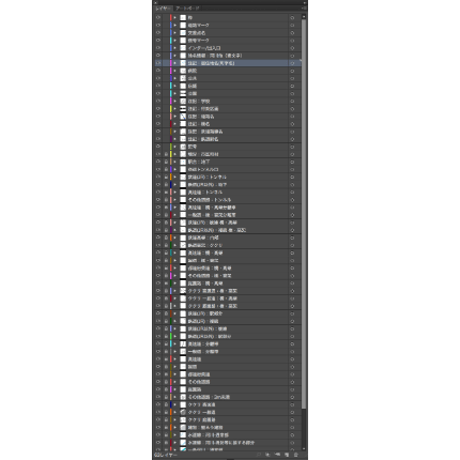Click lock icon of 建物：堅ろう建物 layer
This screenshot has width=460, height=460.
tap(166, 427)
